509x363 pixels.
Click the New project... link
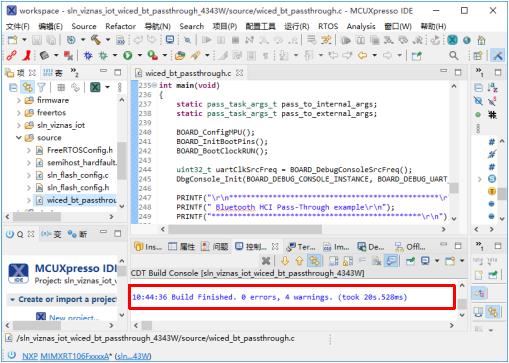[74, 318]
